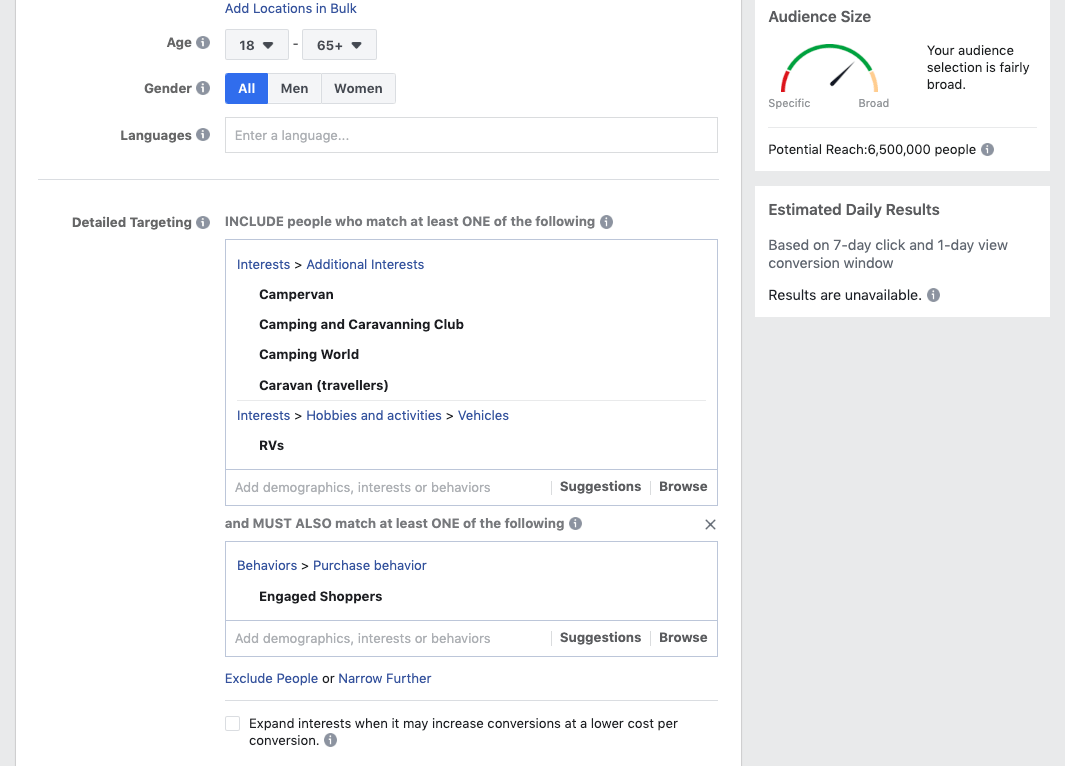Click the Languages info icon
This screenshot has width=1065, height=766.
[x=203, y=135]
